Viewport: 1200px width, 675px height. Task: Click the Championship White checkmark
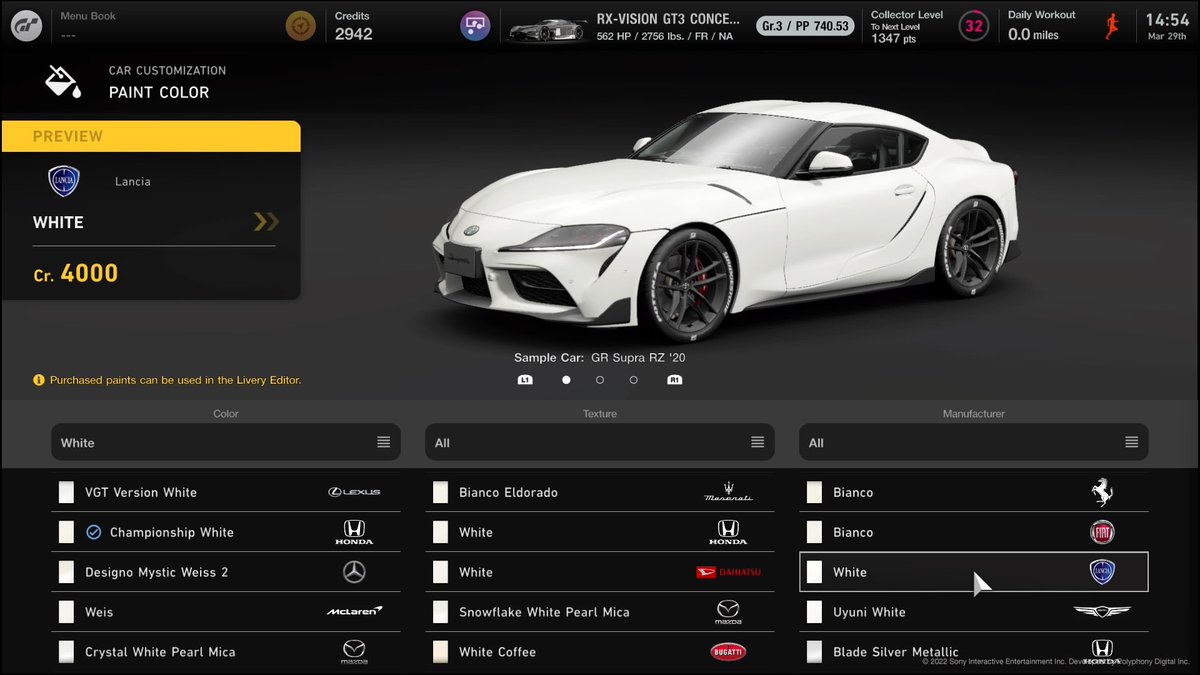coord(94,532)
